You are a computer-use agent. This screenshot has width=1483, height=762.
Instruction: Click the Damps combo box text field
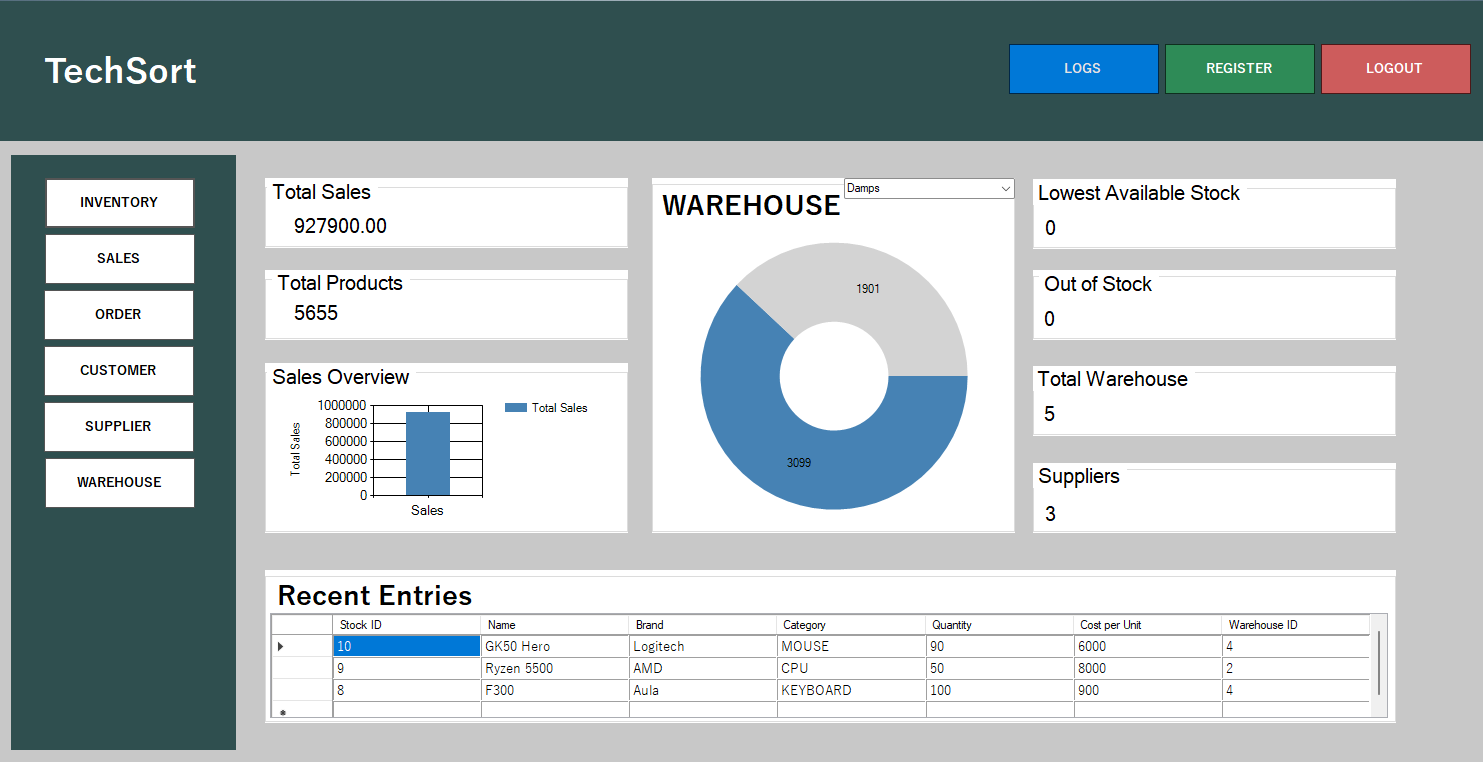920,188
